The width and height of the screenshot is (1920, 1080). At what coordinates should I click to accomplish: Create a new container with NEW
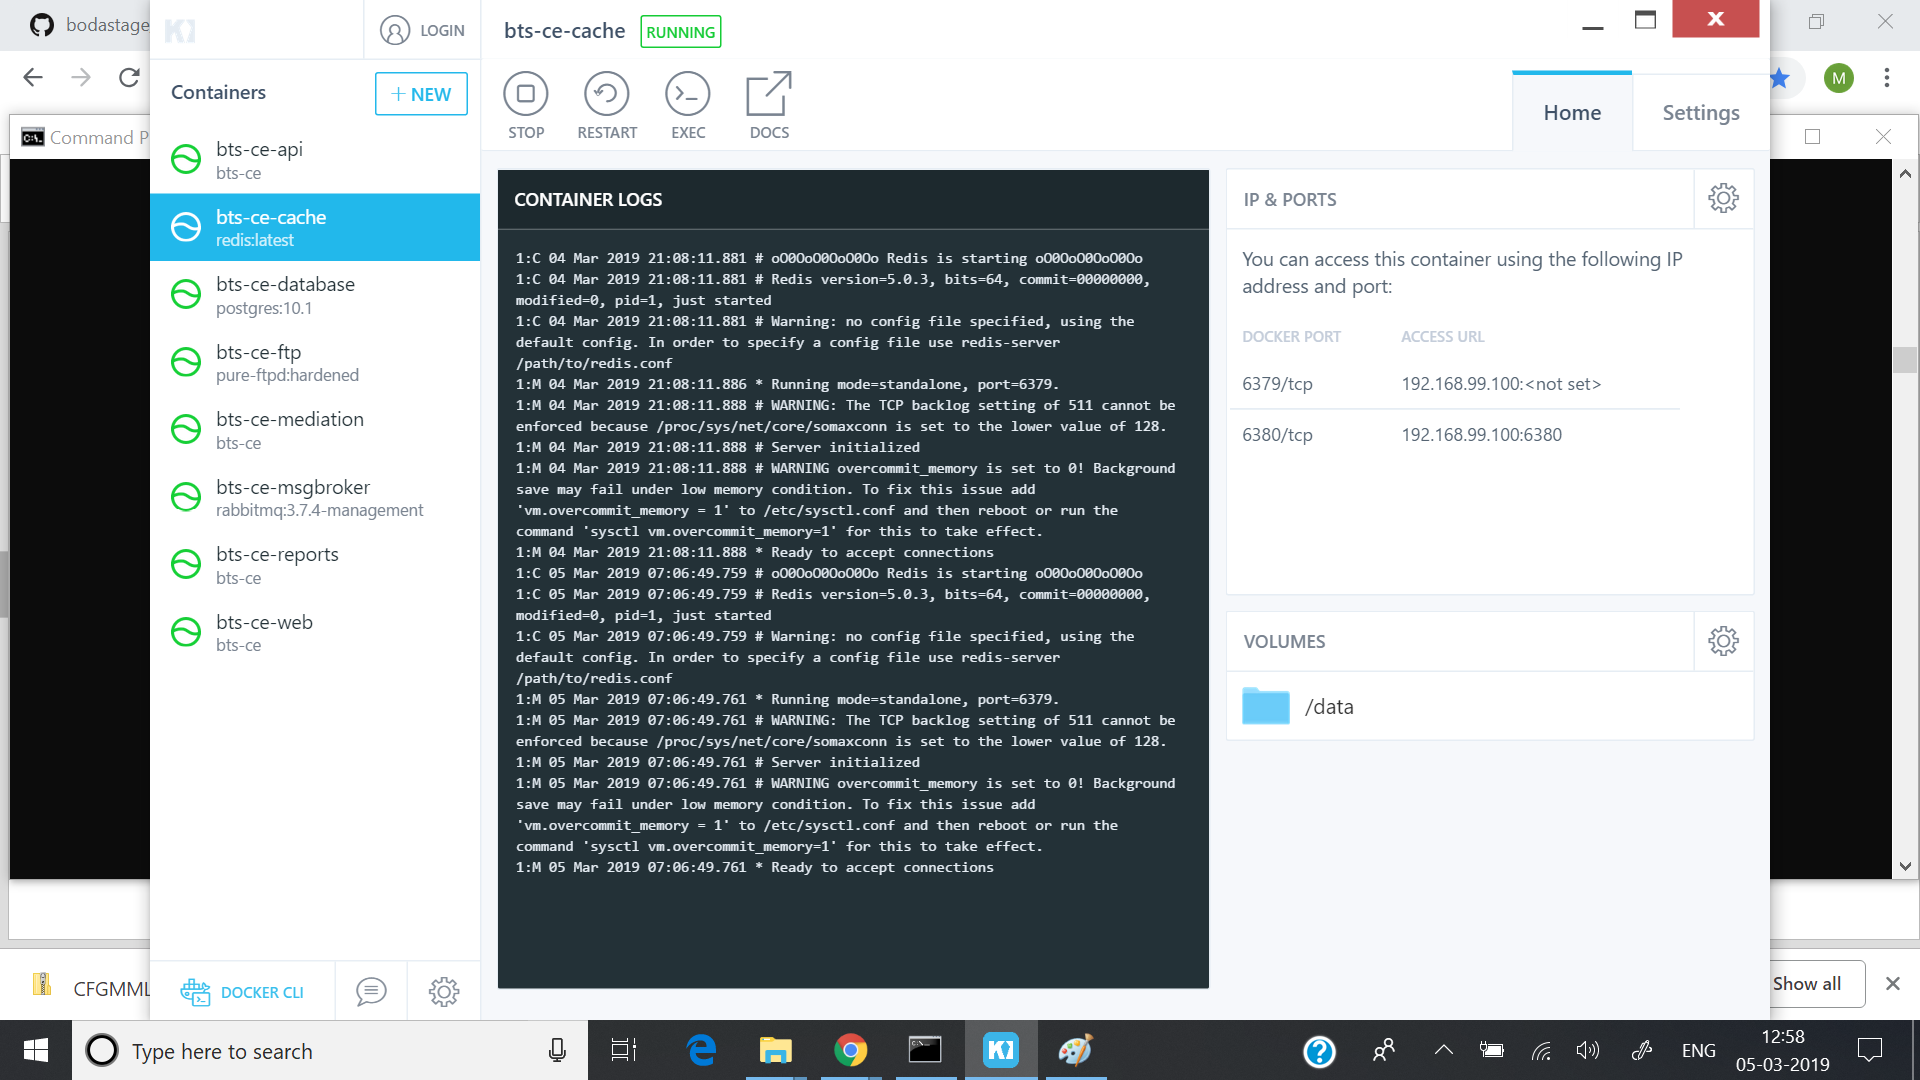421,93
